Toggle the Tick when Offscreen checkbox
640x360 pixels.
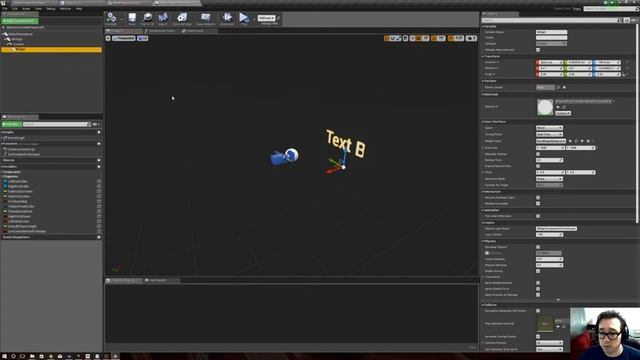point(538,216)
